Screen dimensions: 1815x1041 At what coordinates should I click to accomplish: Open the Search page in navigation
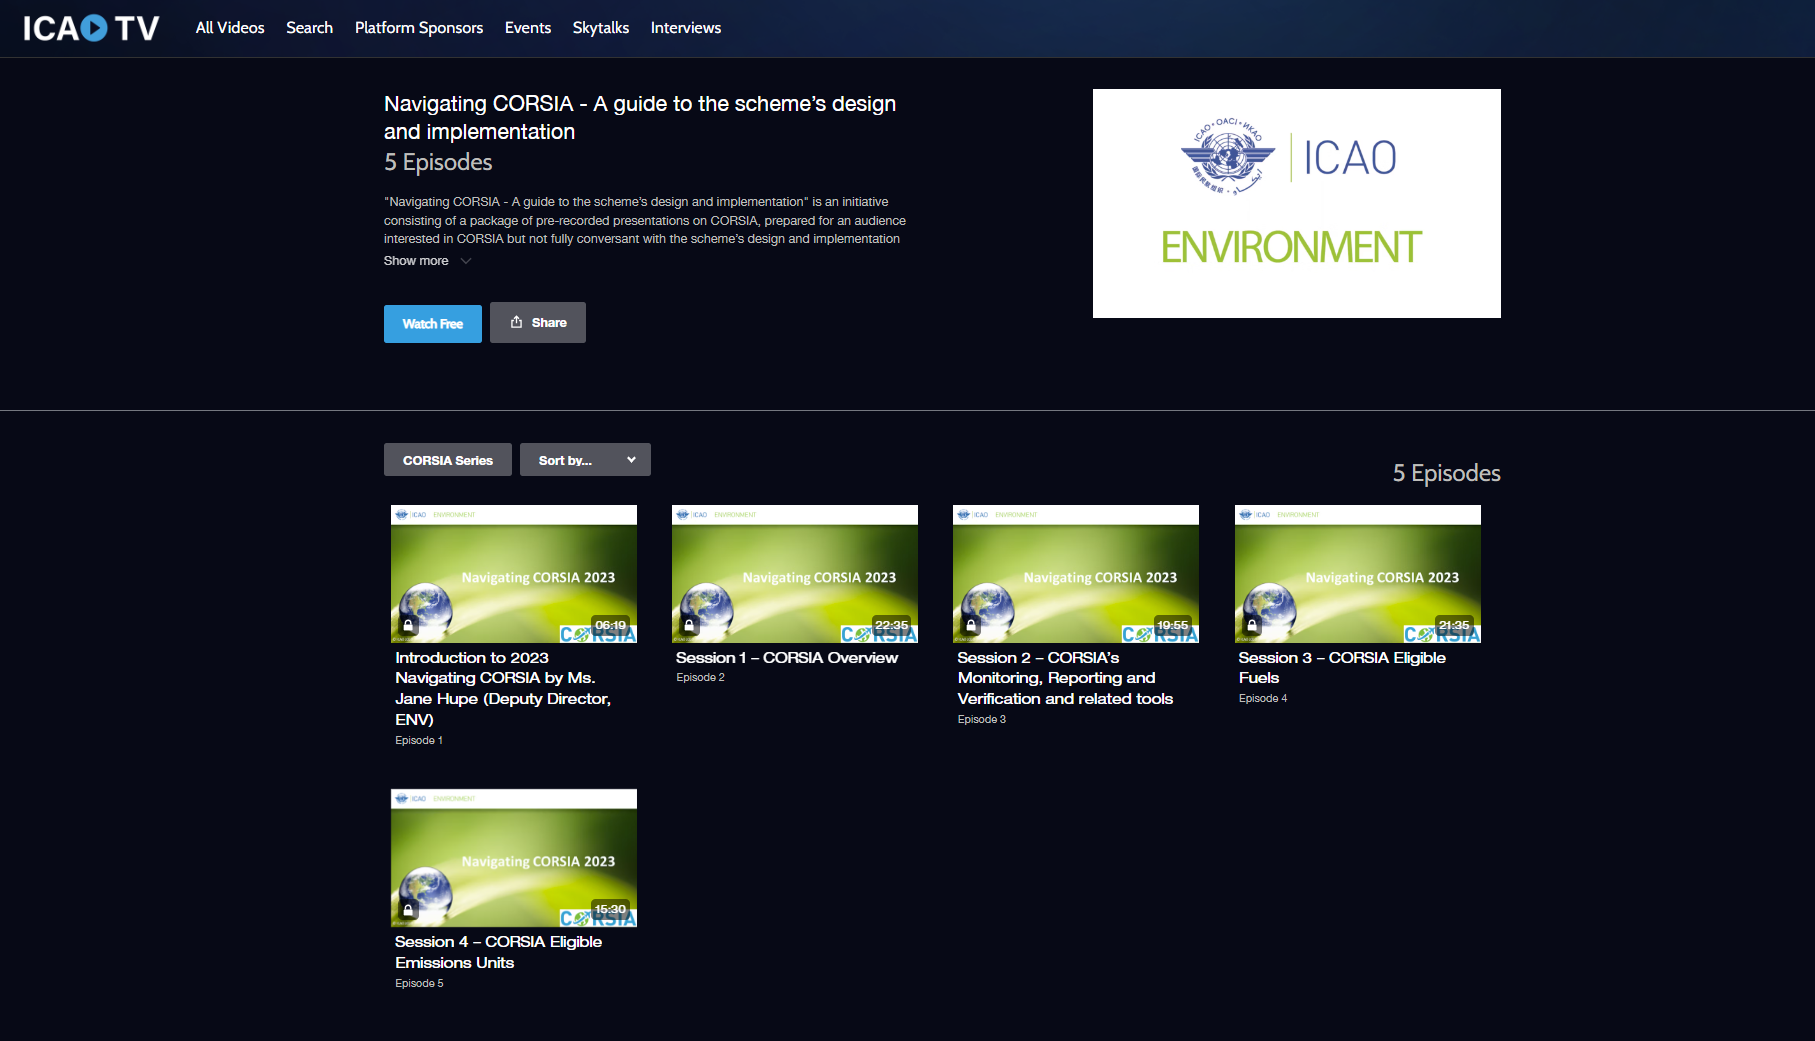point(309,28)
